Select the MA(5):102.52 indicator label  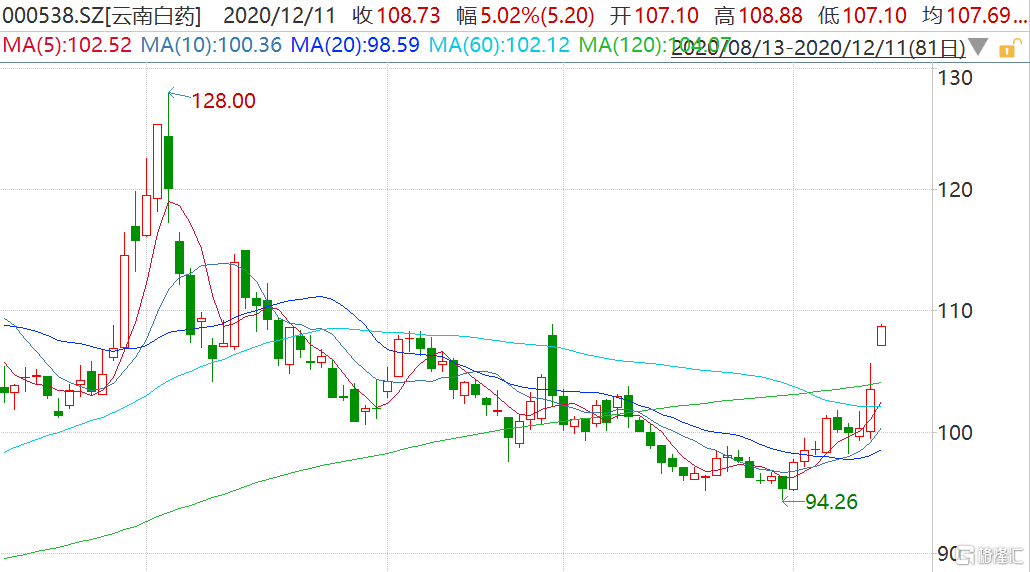click(67, 45)
